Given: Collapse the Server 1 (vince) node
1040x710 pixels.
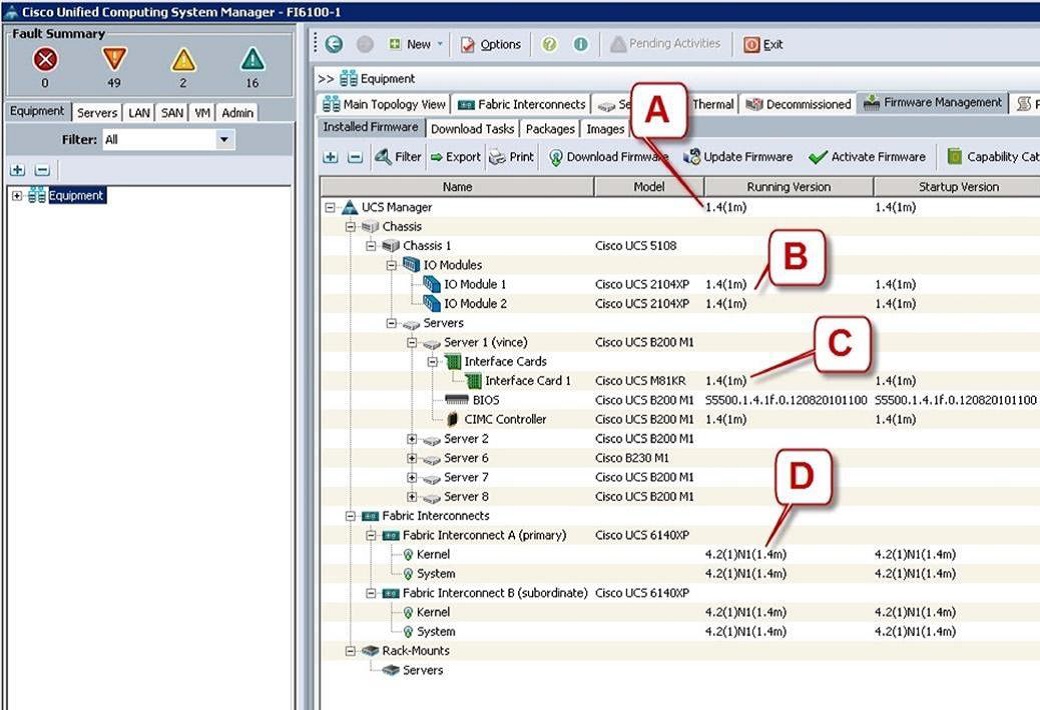Looking at the screenshot, I should coord(412,342).
